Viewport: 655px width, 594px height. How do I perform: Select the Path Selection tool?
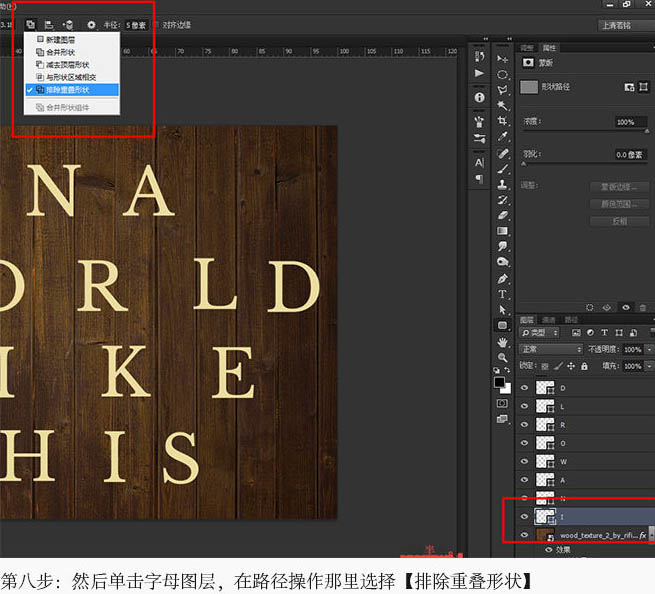[503, 310]
